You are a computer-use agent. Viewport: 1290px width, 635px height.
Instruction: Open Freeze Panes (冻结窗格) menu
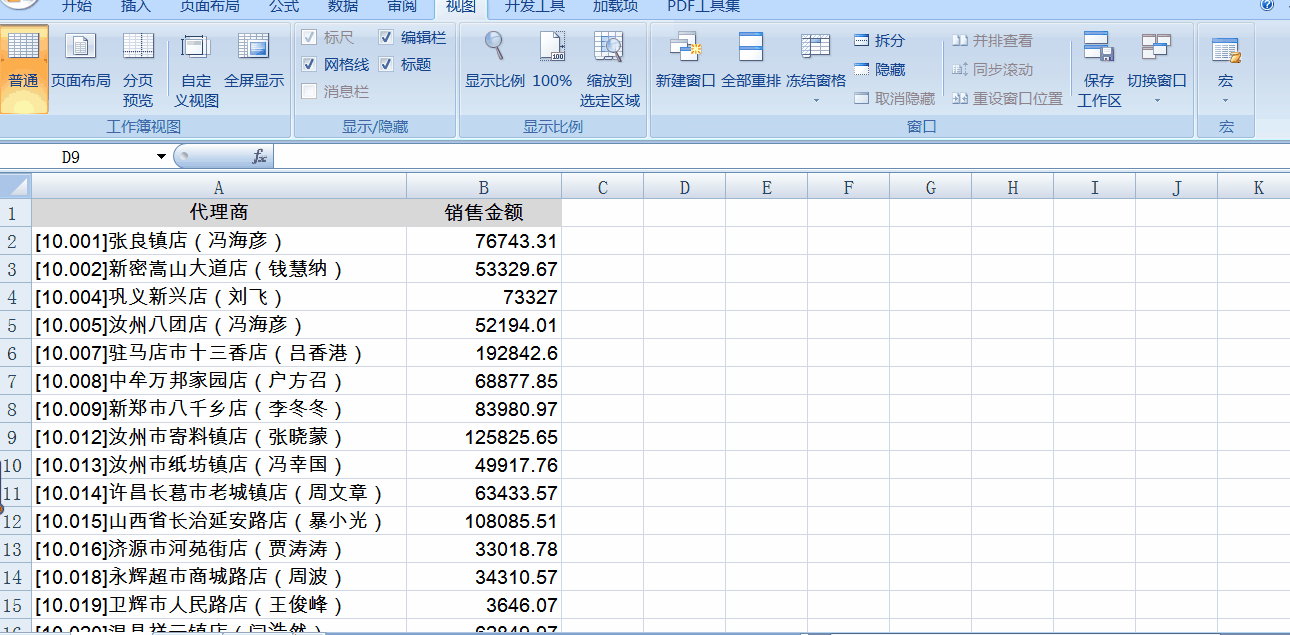[816, 68]
